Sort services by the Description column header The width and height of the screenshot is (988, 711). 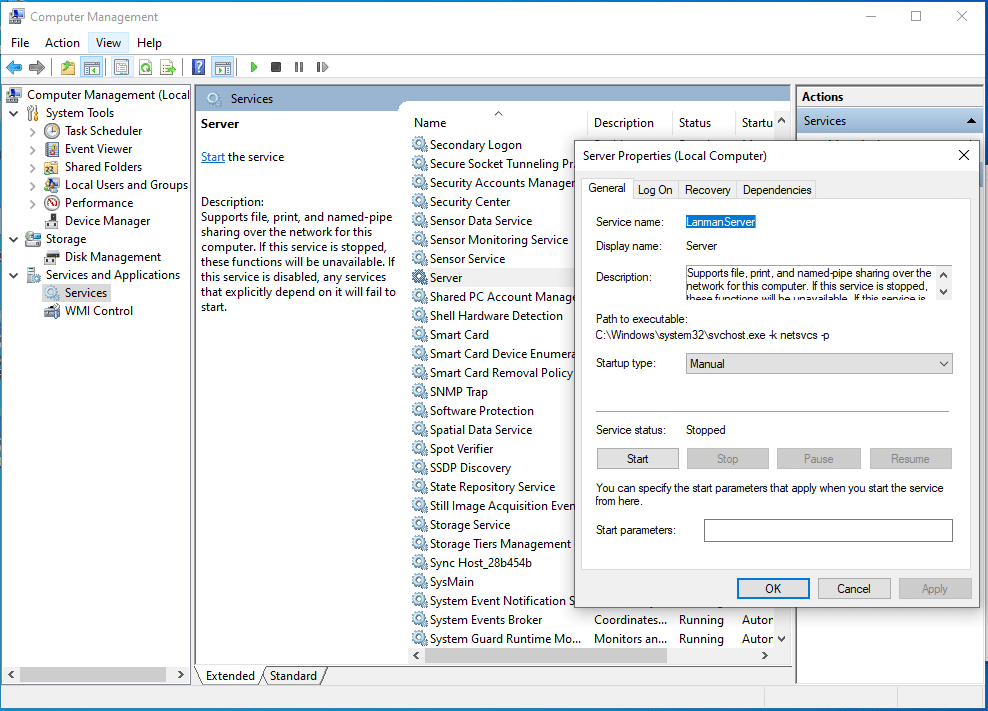(x=629, y=123)
